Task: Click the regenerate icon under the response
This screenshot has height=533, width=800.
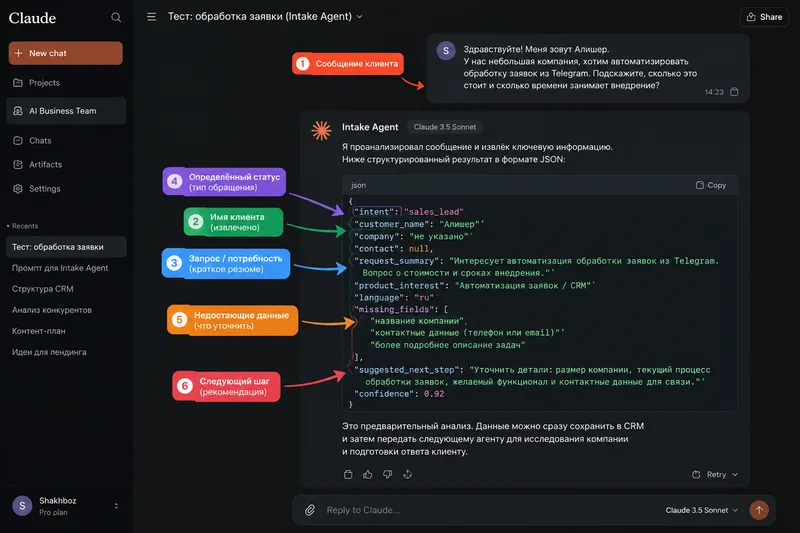Action: [x=407, y=474]
